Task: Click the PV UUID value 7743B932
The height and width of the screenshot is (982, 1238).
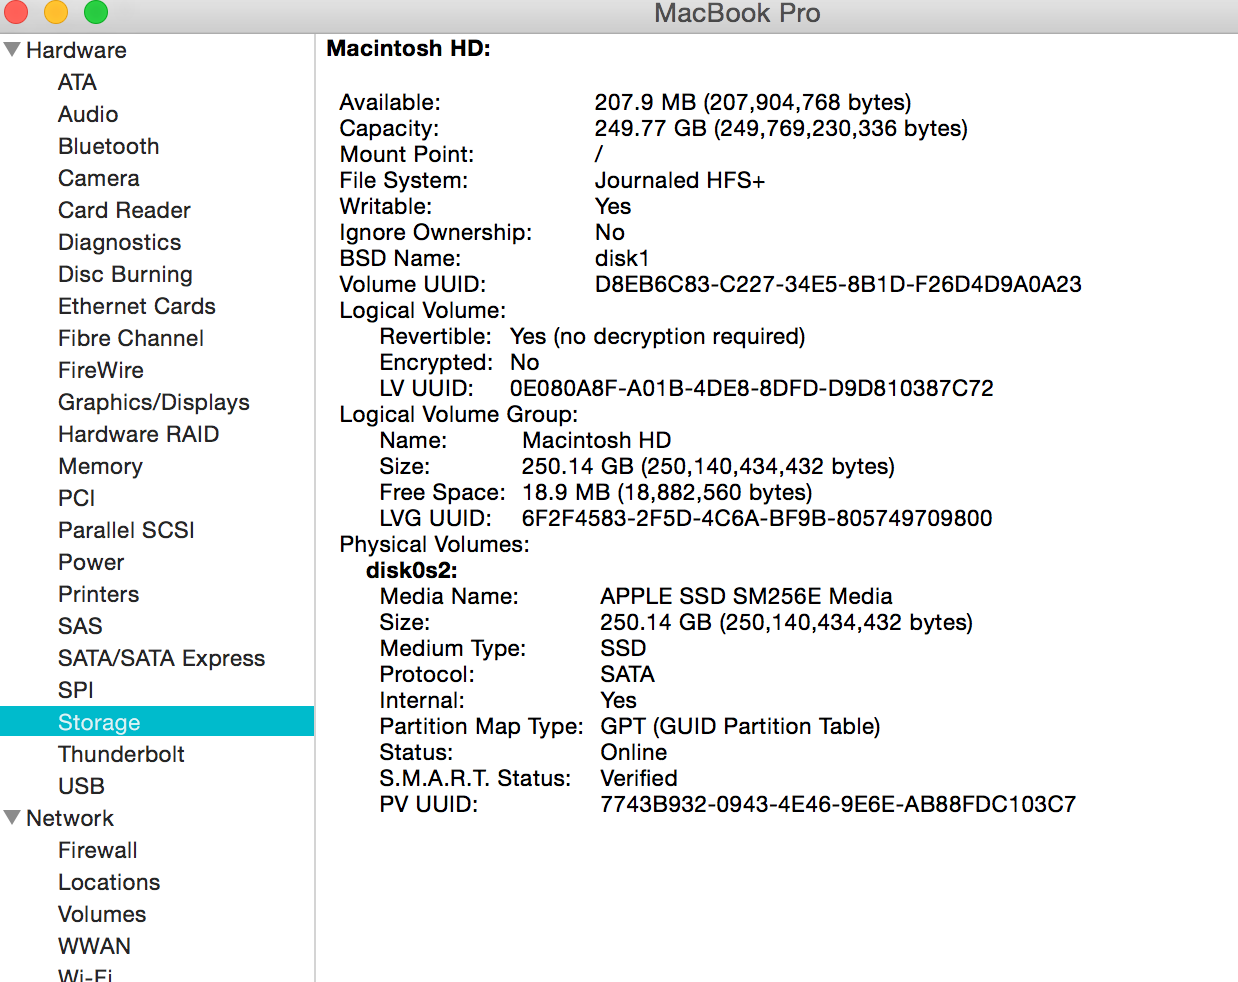Action: tap(838, 804)
